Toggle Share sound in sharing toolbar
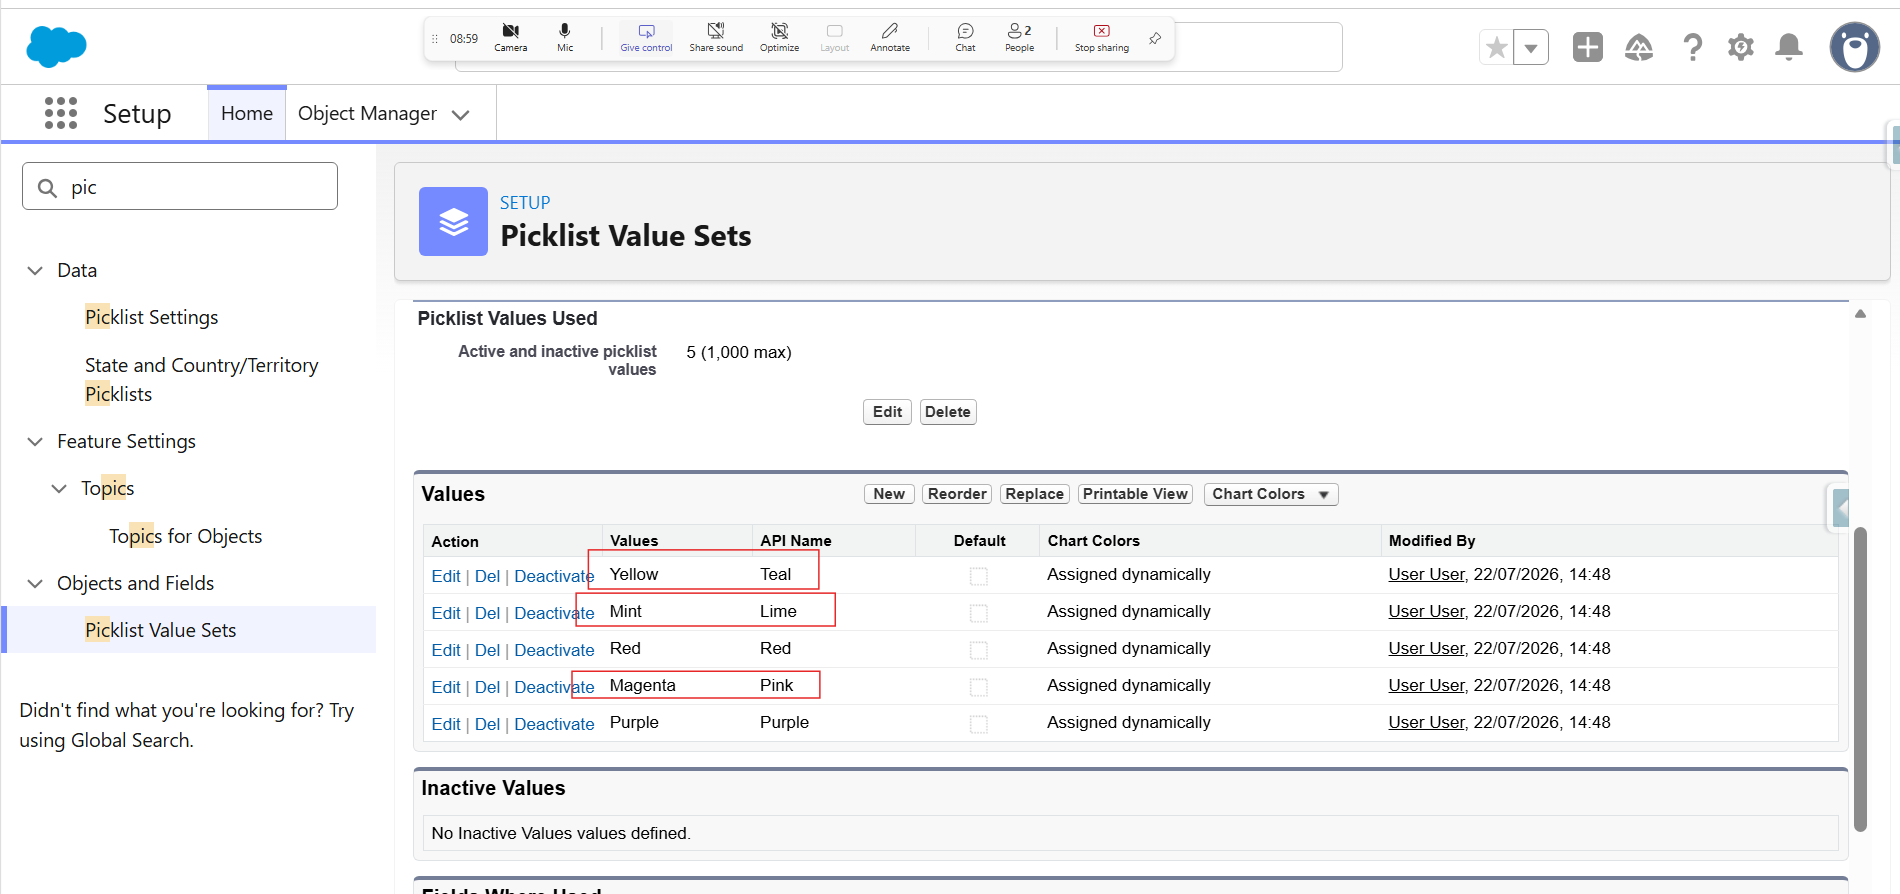Viewport: 1900px width, 894px height. (716, 38)
